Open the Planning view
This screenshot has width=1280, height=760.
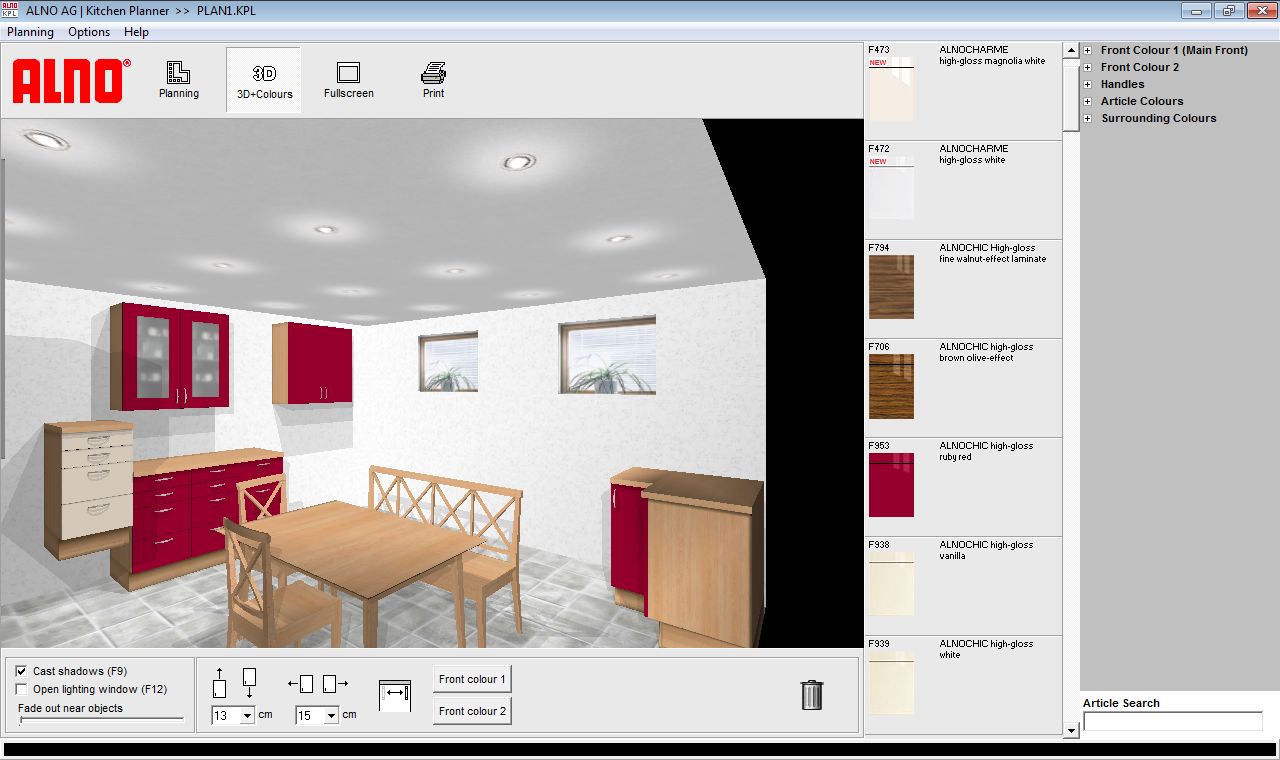click(179, 80)
